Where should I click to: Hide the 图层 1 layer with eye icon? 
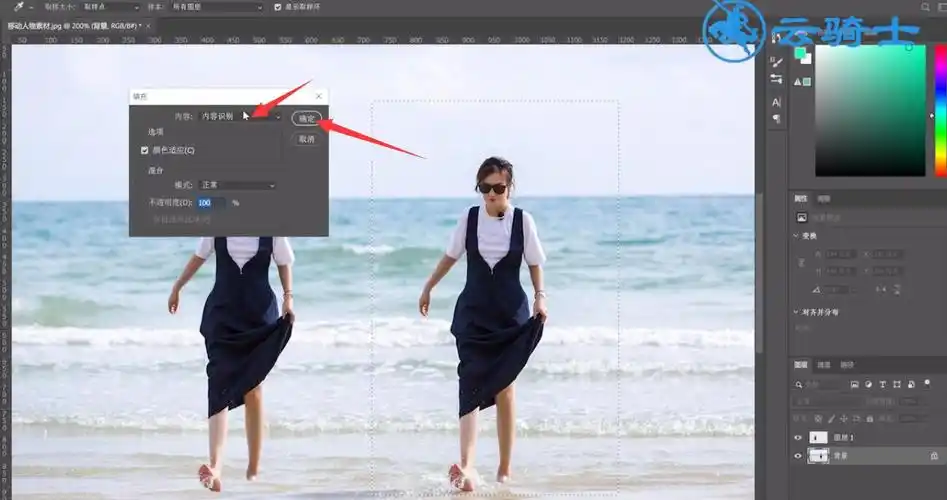tap(798, 437)
